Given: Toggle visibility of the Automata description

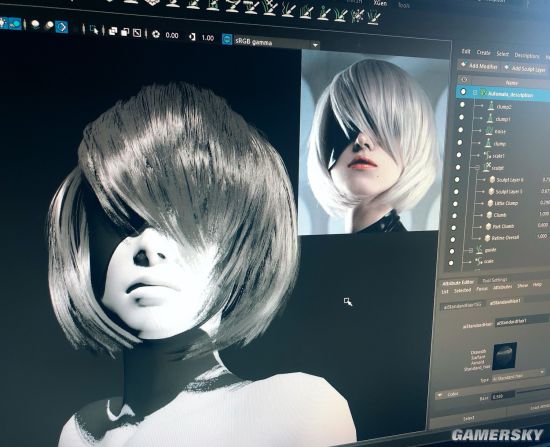Looking at the screenshot, I should click(x=464, y=92).
